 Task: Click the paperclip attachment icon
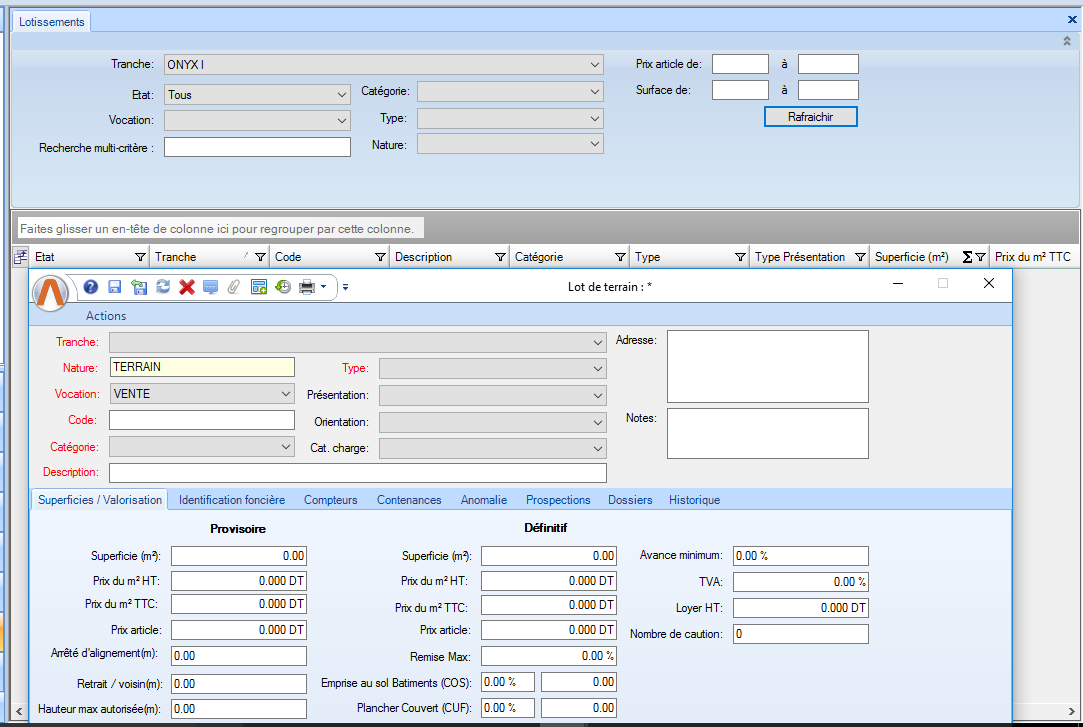coord(234,287)
